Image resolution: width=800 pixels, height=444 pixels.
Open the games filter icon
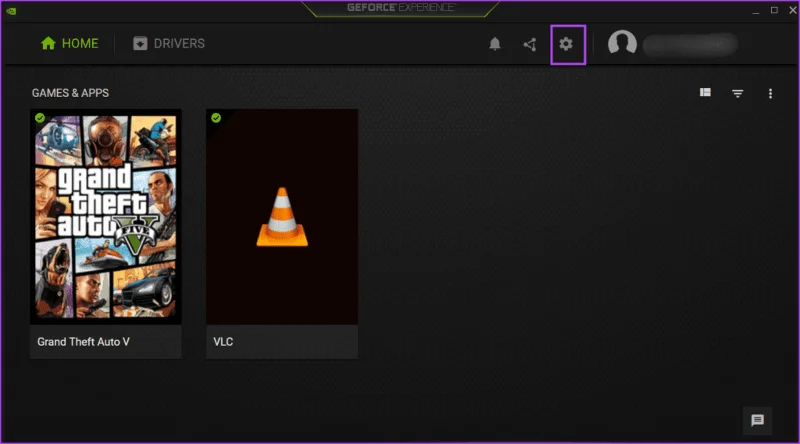[737, 93]
